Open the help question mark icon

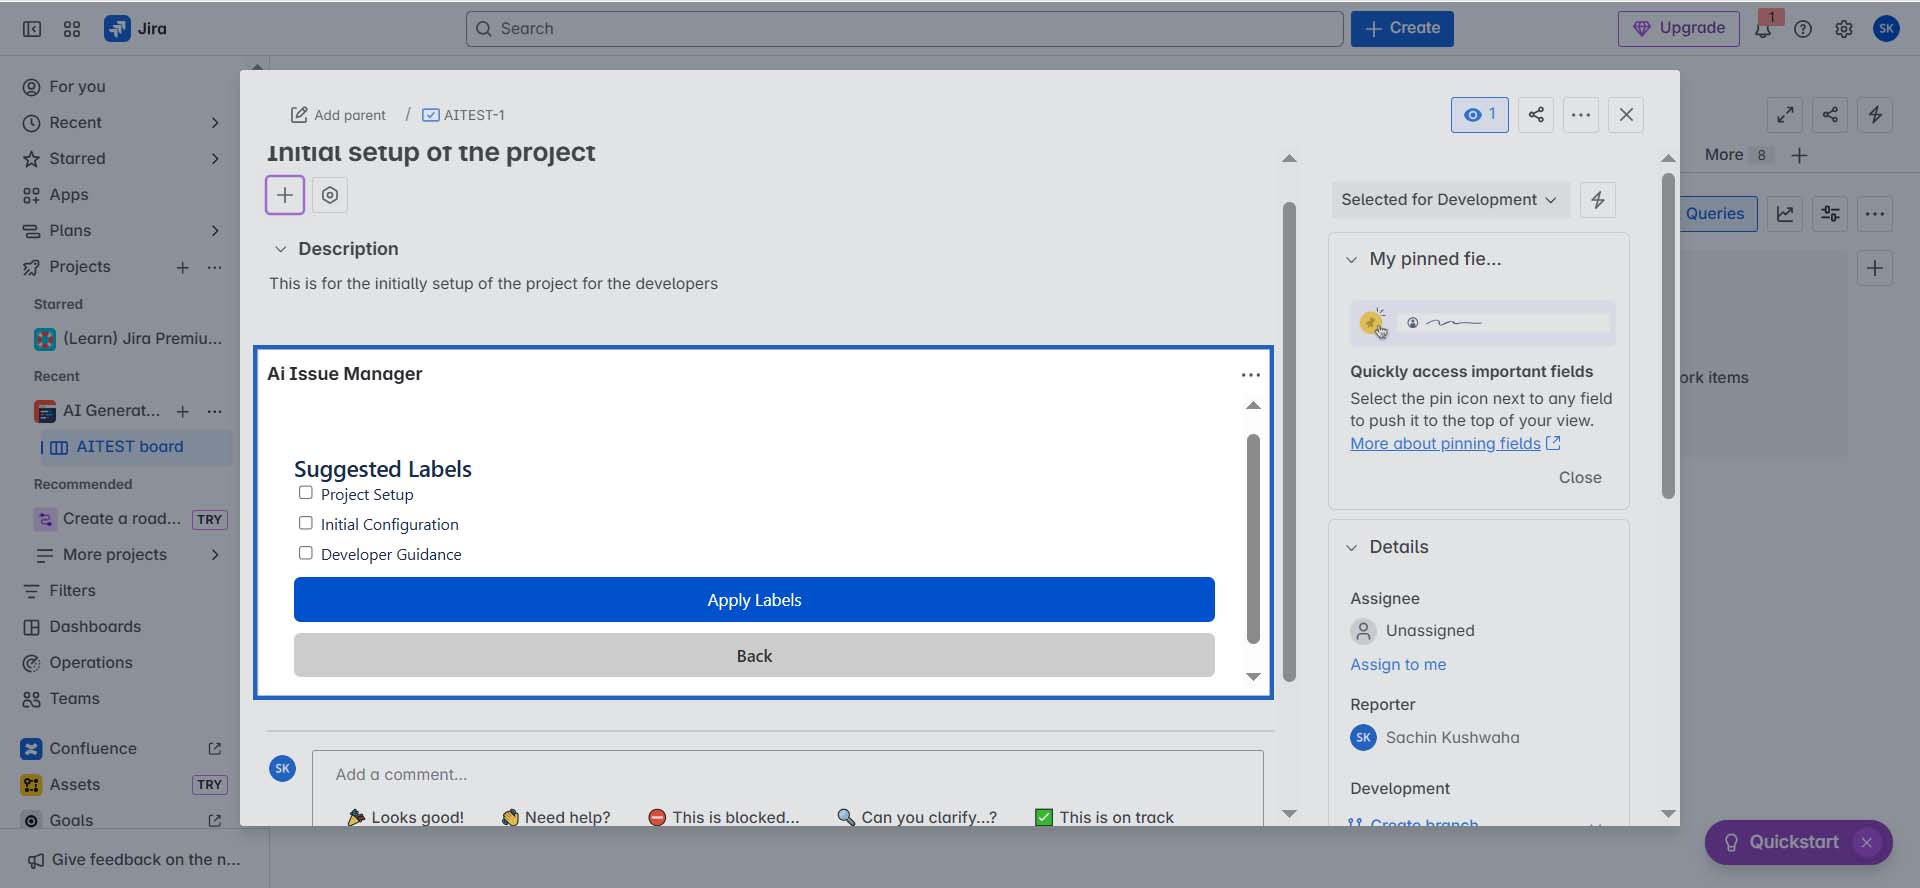tap(1803, 29)
